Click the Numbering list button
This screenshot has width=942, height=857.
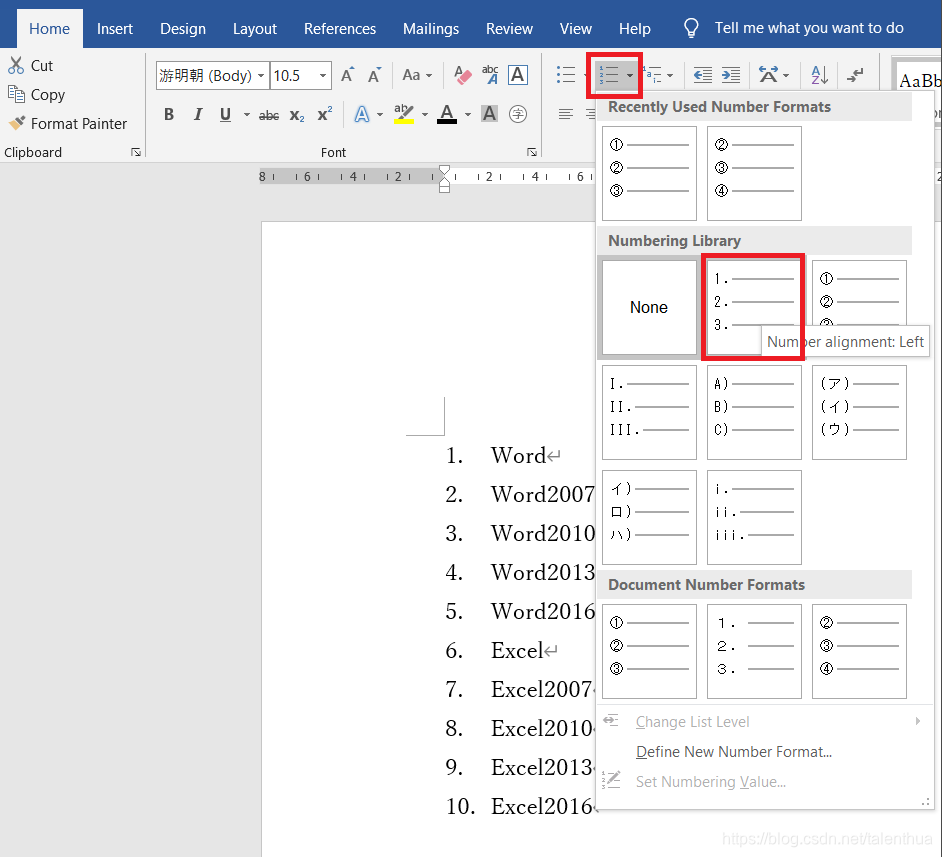coord(609,75)
